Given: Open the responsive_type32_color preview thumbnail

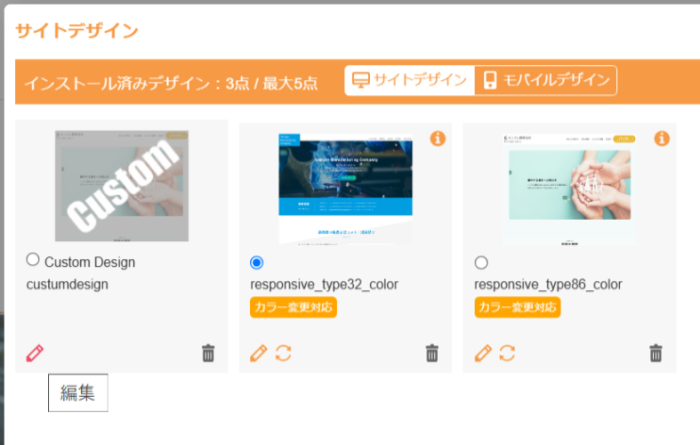Looking at the screenshot, I should pos(346,189).
